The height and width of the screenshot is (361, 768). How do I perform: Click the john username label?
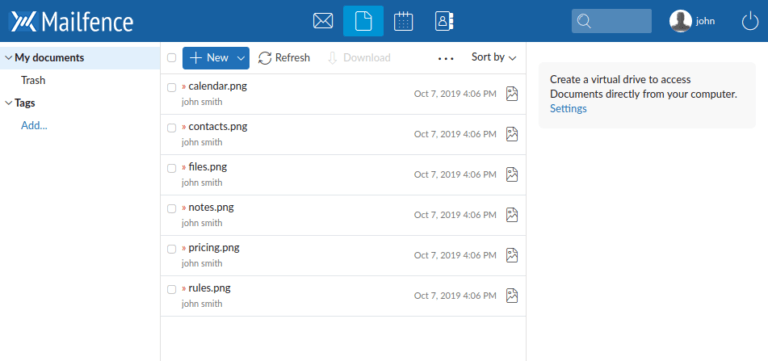(x=705, y=21)
